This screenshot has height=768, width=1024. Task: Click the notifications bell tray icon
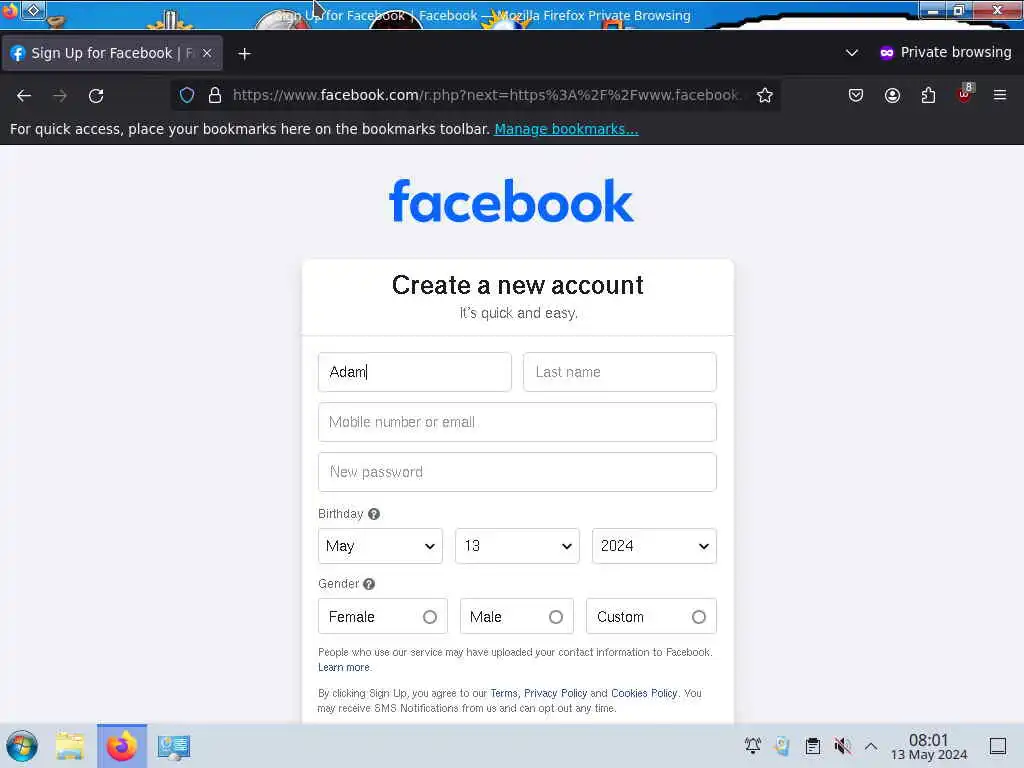click(752, 745)
